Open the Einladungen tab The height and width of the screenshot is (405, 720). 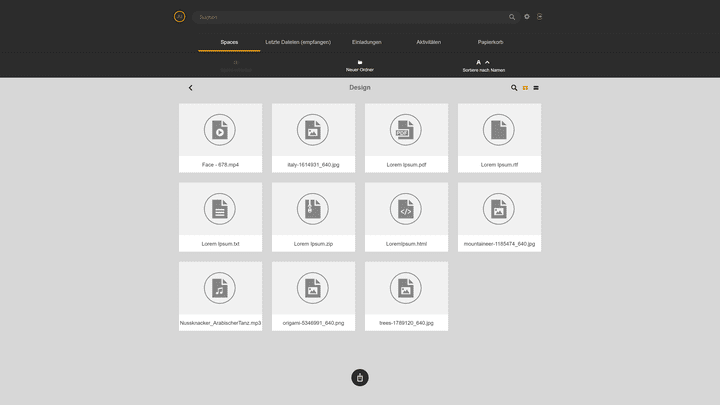367,42
